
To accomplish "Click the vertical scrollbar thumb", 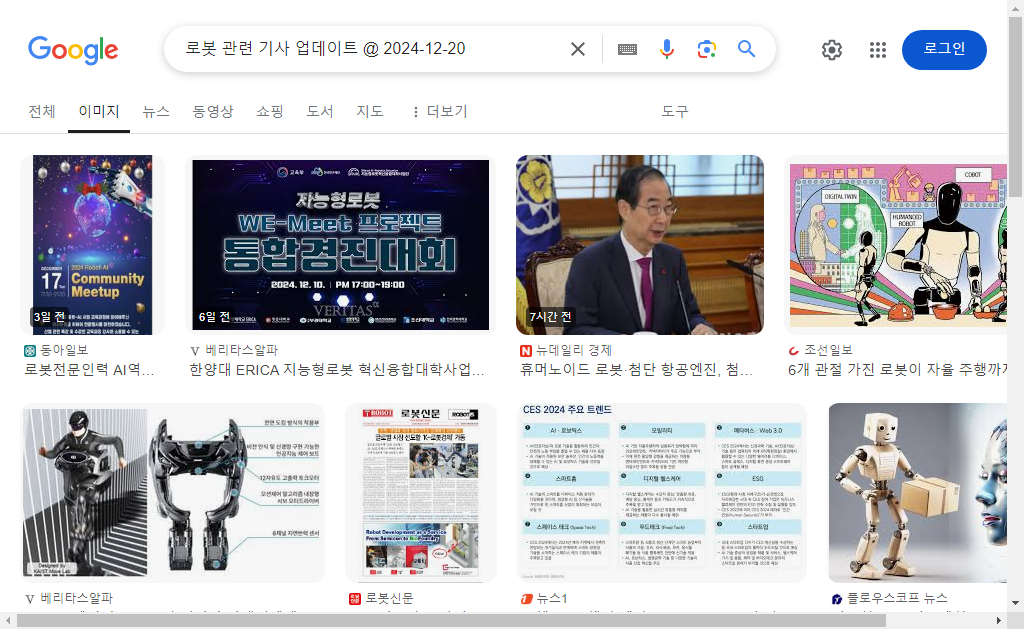I will (x=1016, y=106).
